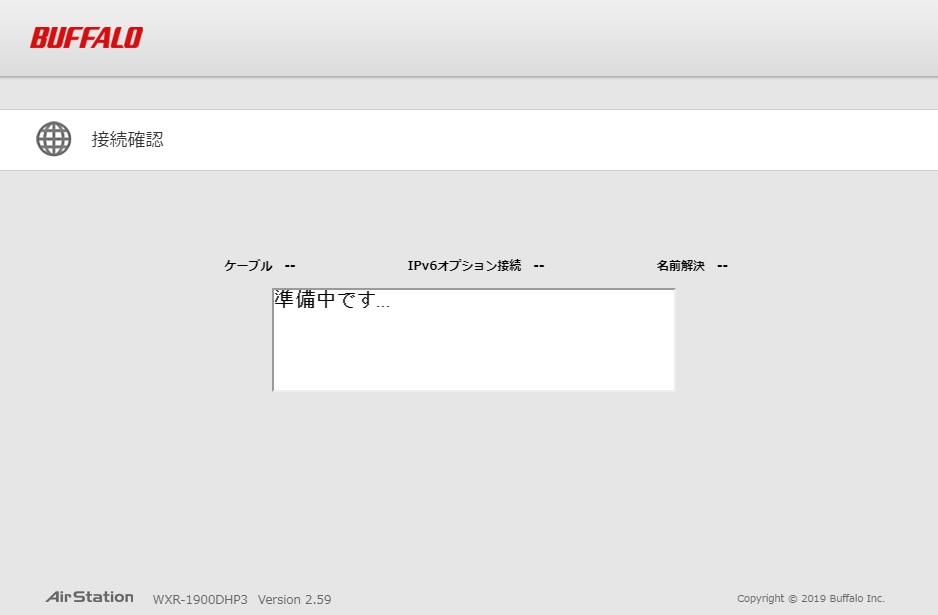The height and width of the screenshot is (615, 938).
Task: Click the Copyright 2019 Buffalo Inc. notice
Action: (x=810, y=599)
